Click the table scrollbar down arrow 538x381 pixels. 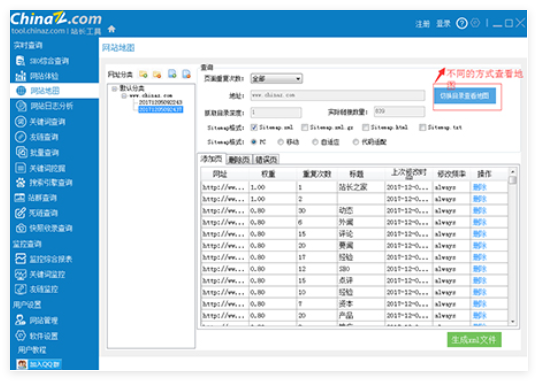click(512, 322)
